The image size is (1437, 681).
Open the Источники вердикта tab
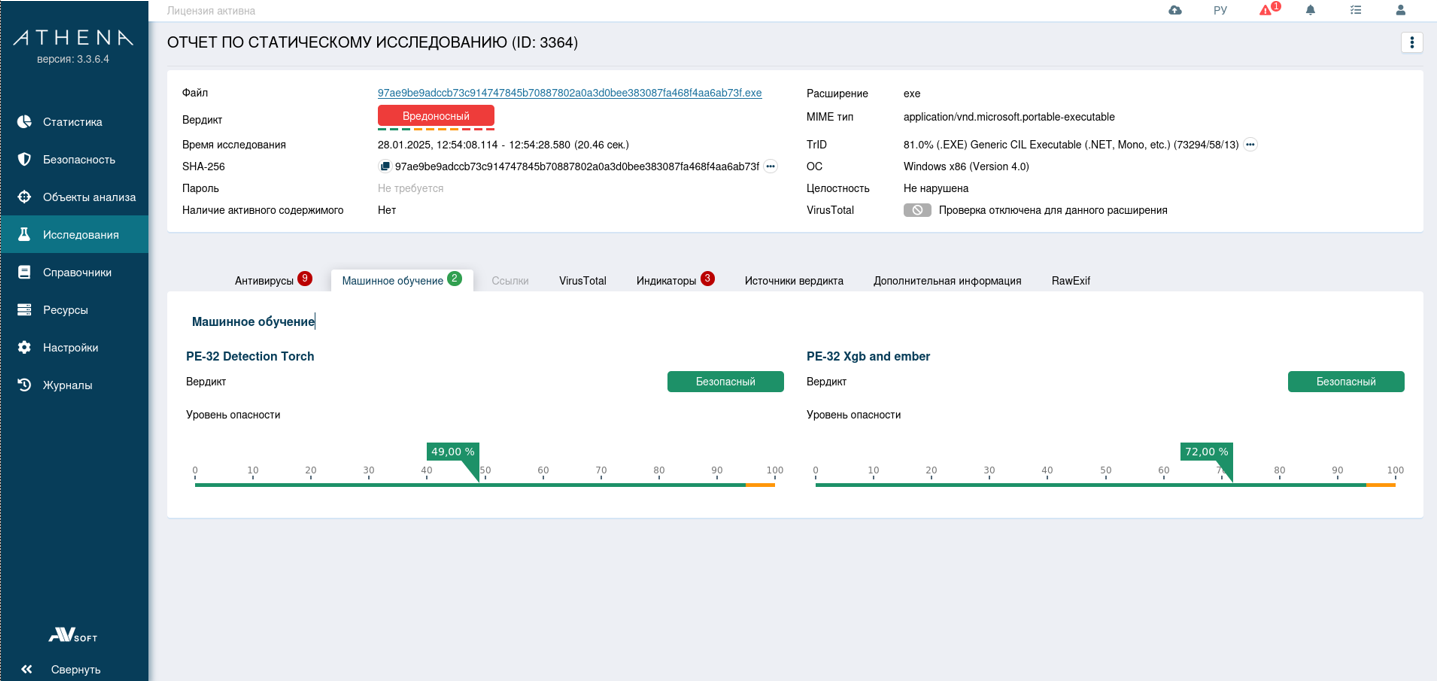793,281
